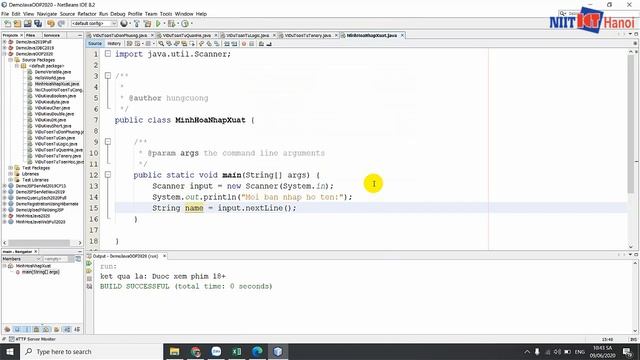This screenshot has height=360, width=640.
Task: Click the yellow Re-run with different parameters icon
Action: pos(89,271)
